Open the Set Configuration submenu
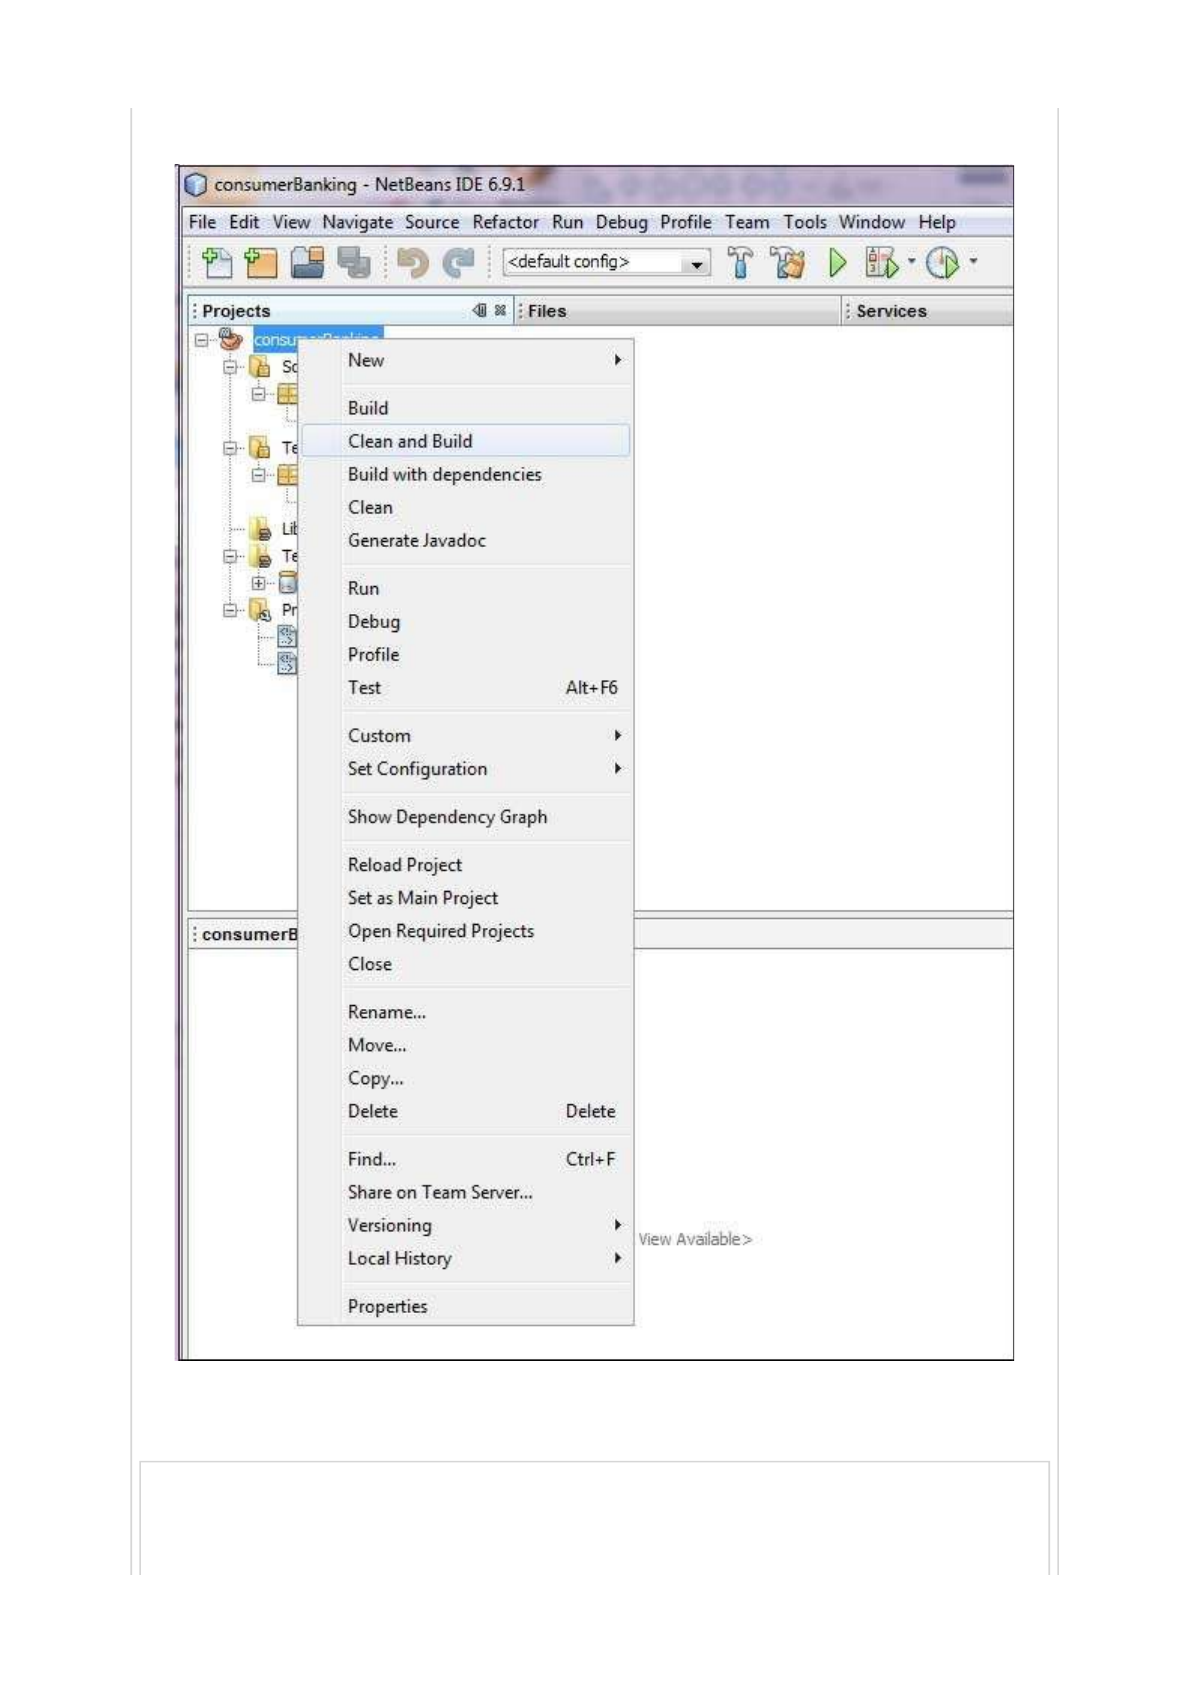This screenshot has width=1189, height=1683. (x=466, y=768)
